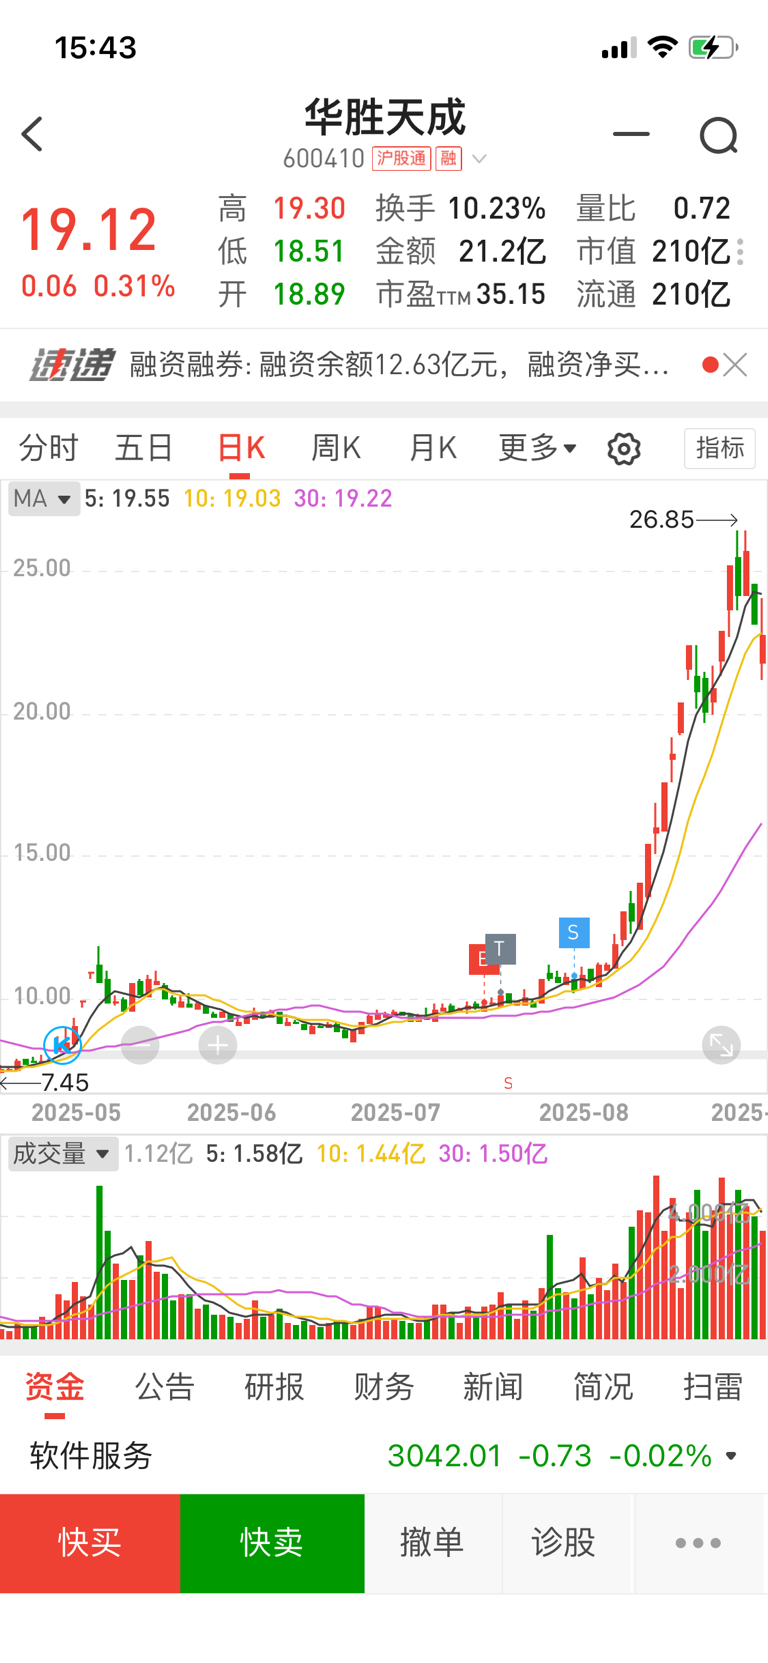Tap the 沪股通 tag
The height and width of the screenshot is (1663, 768).
click(401, 158)
